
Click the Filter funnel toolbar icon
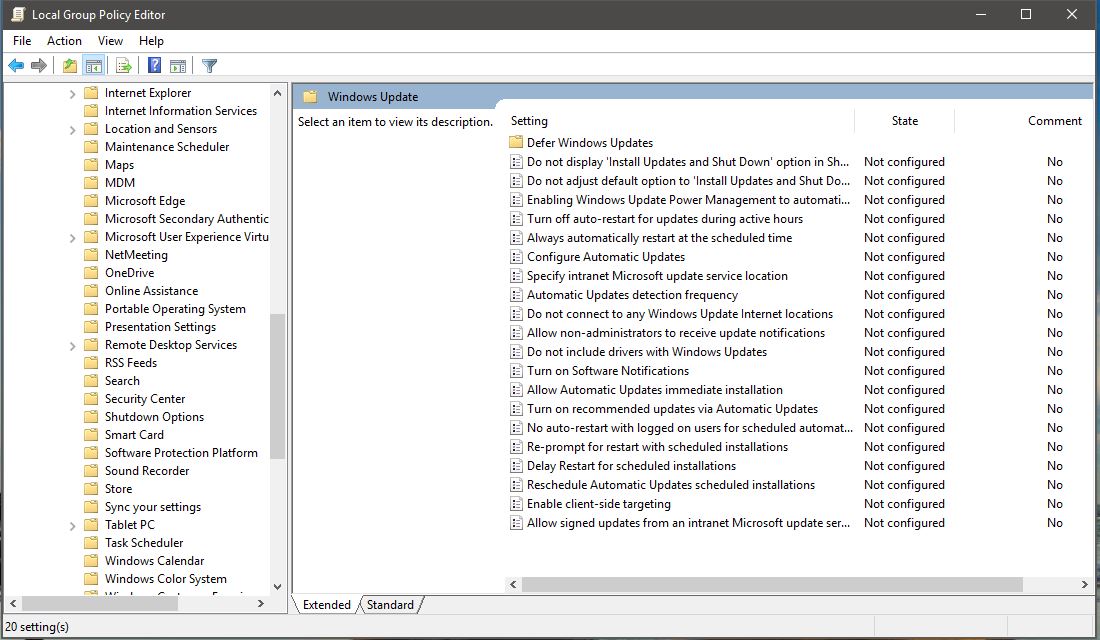click(209, 66)
